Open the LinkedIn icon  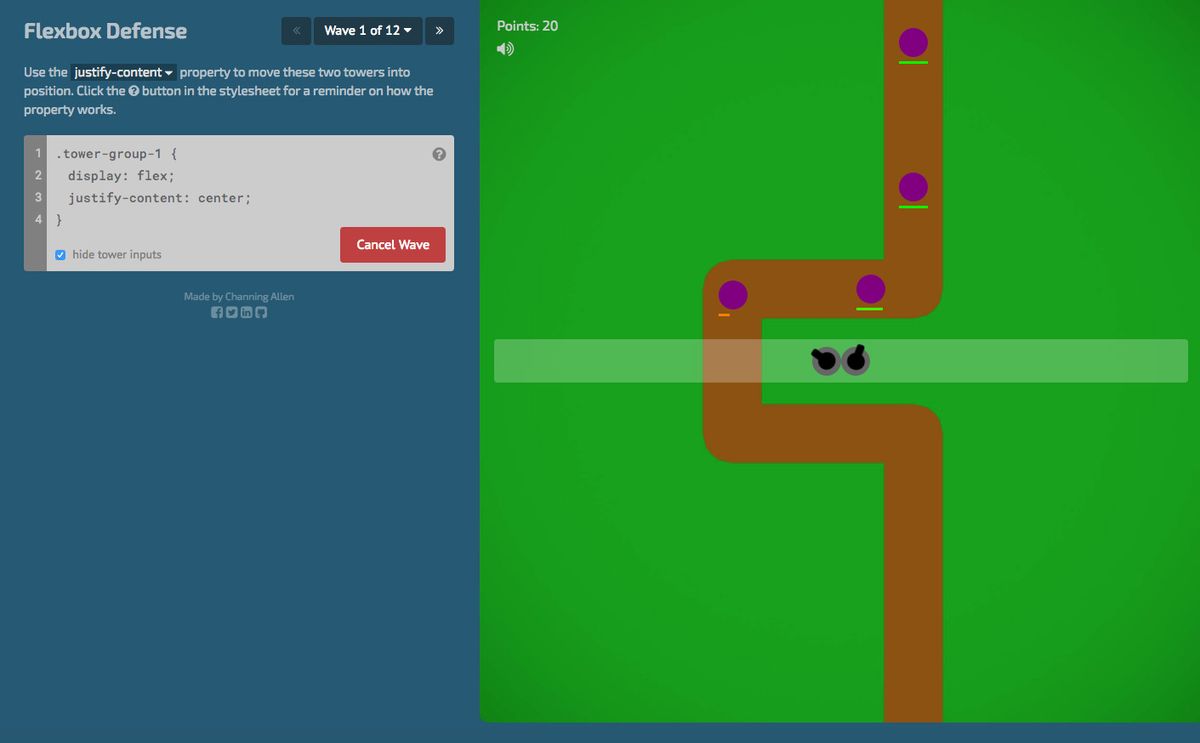tap(246, 312)
